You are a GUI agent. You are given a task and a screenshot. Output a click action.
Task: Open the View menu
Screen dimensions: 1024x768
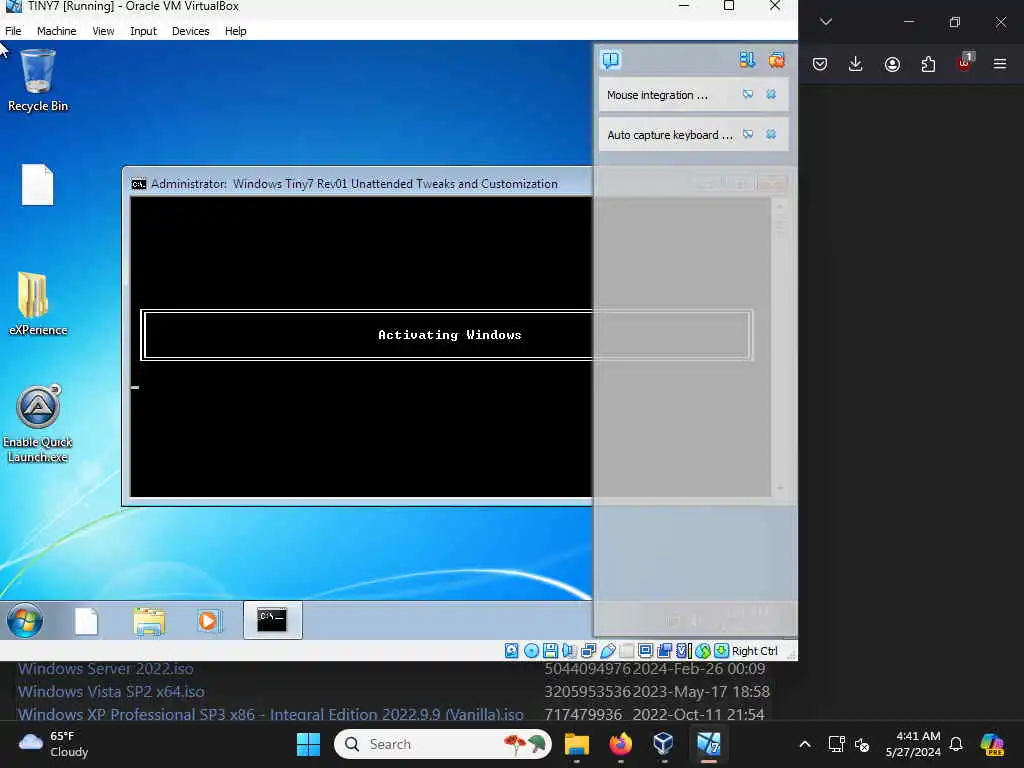(x=103, y=31)
